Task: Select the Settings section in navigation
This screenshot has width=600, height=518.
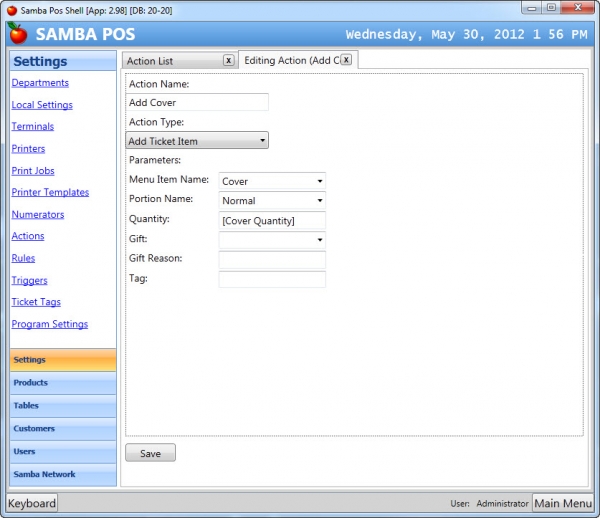Action: (63, 360)
